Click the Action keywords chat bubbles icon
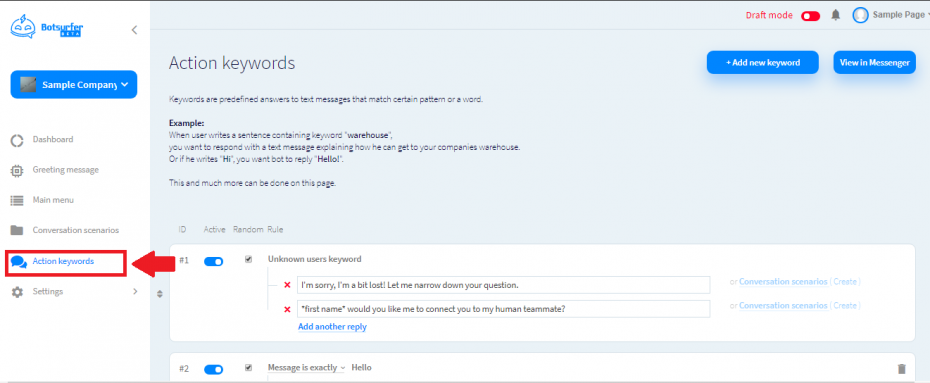This screenshot has height=383, width=930. [x=19, y=261]
